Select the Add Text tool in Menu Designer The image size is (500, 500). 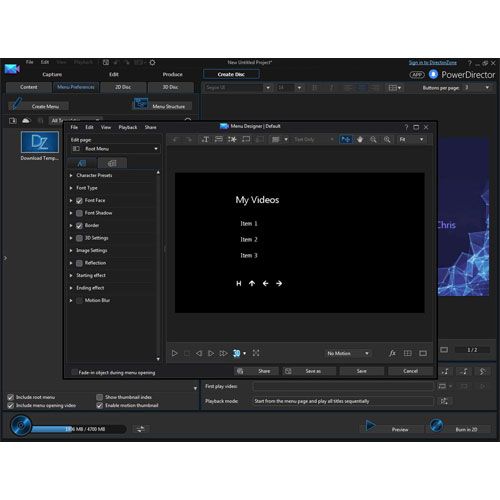click(x=205, y=139)
